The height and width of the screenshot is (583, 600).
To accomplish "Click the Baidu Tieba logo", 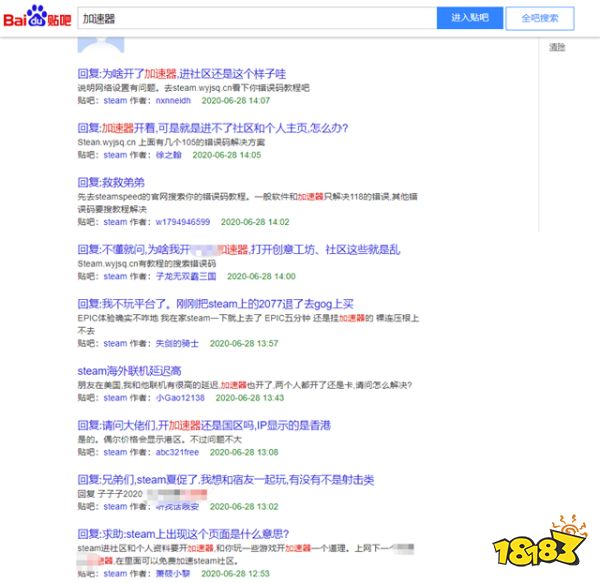I will coord(37,17).
